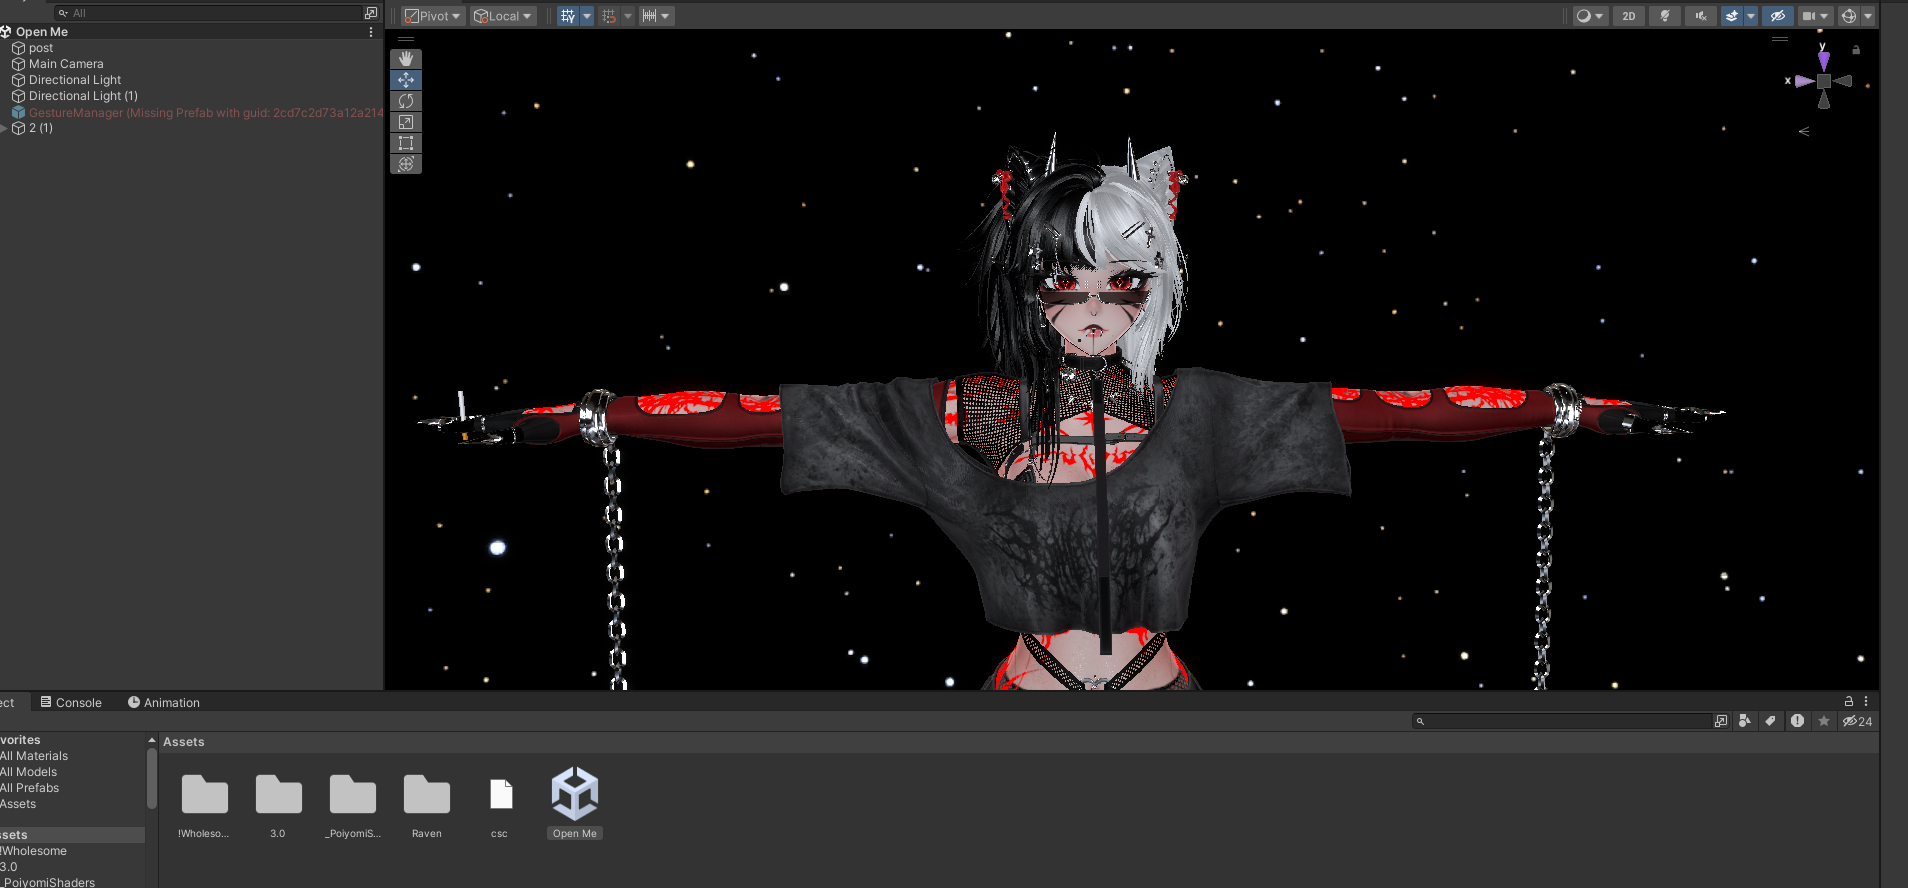Click perspective toggle below orientation gizmo
This screenshot has width=1908, height=888.
tap(1804, 131)
